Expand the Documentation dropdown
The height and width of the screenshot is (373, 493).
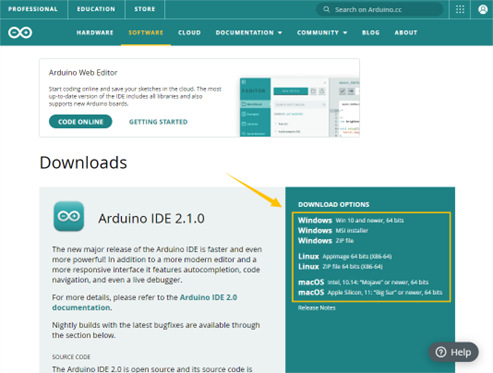coord(249,33)
